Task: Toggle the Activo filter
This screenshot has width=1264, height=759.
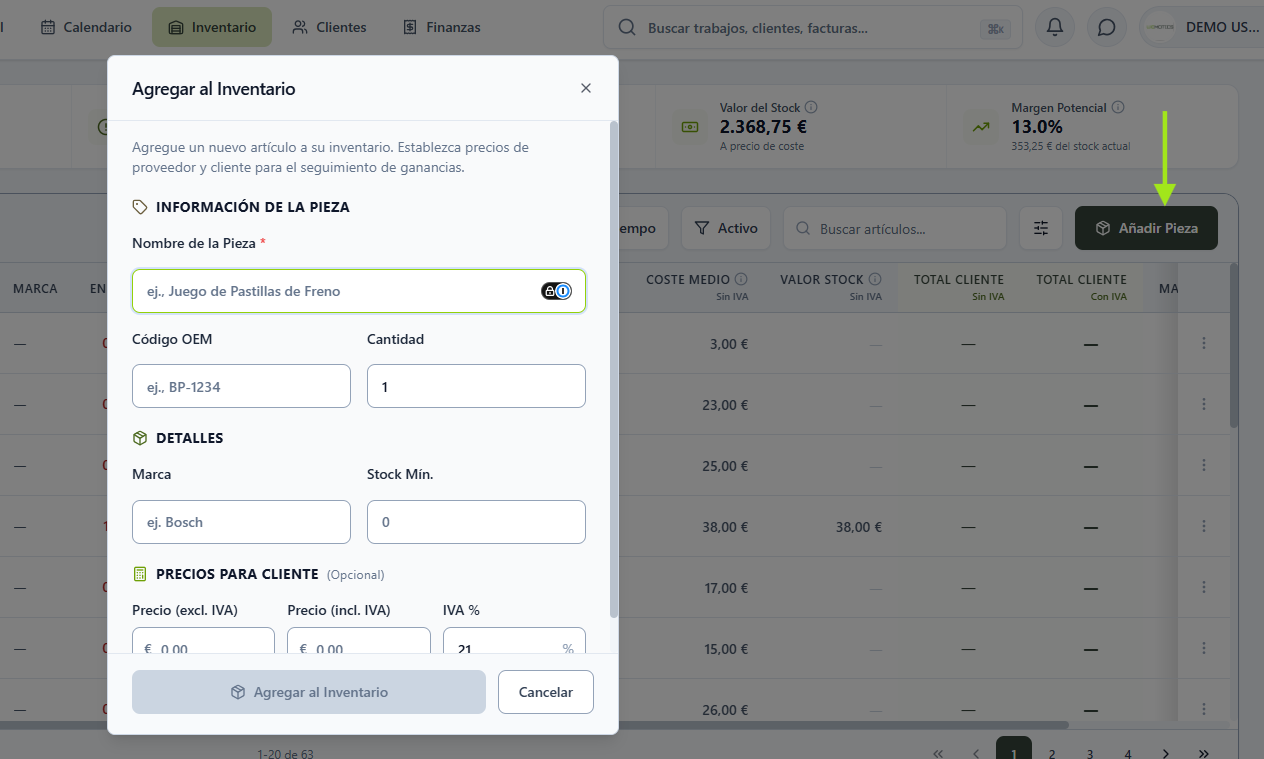Action: pos(726,228)
